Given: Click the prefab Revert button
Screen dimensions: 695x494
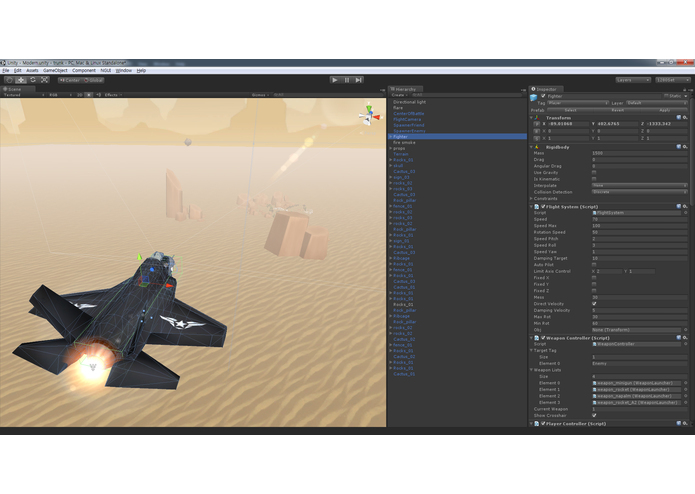Looking at the screenshot, I should 618,110.
